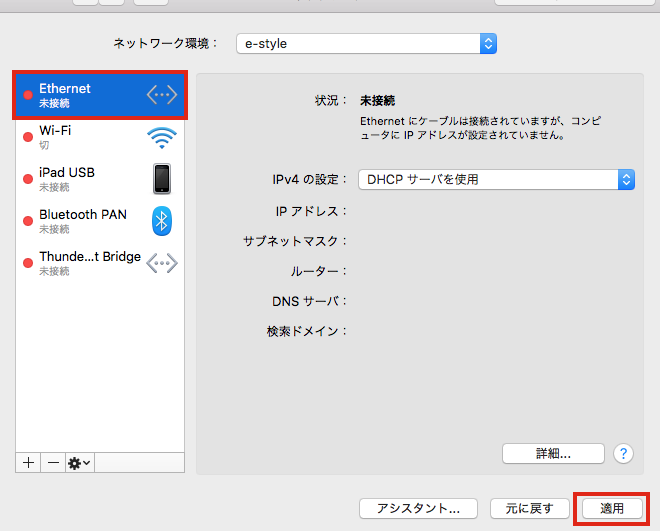Image resolution: width=660 pixels, height=531 pixels.
Task: Click the IP アドレス label
Action: point(311,211)
